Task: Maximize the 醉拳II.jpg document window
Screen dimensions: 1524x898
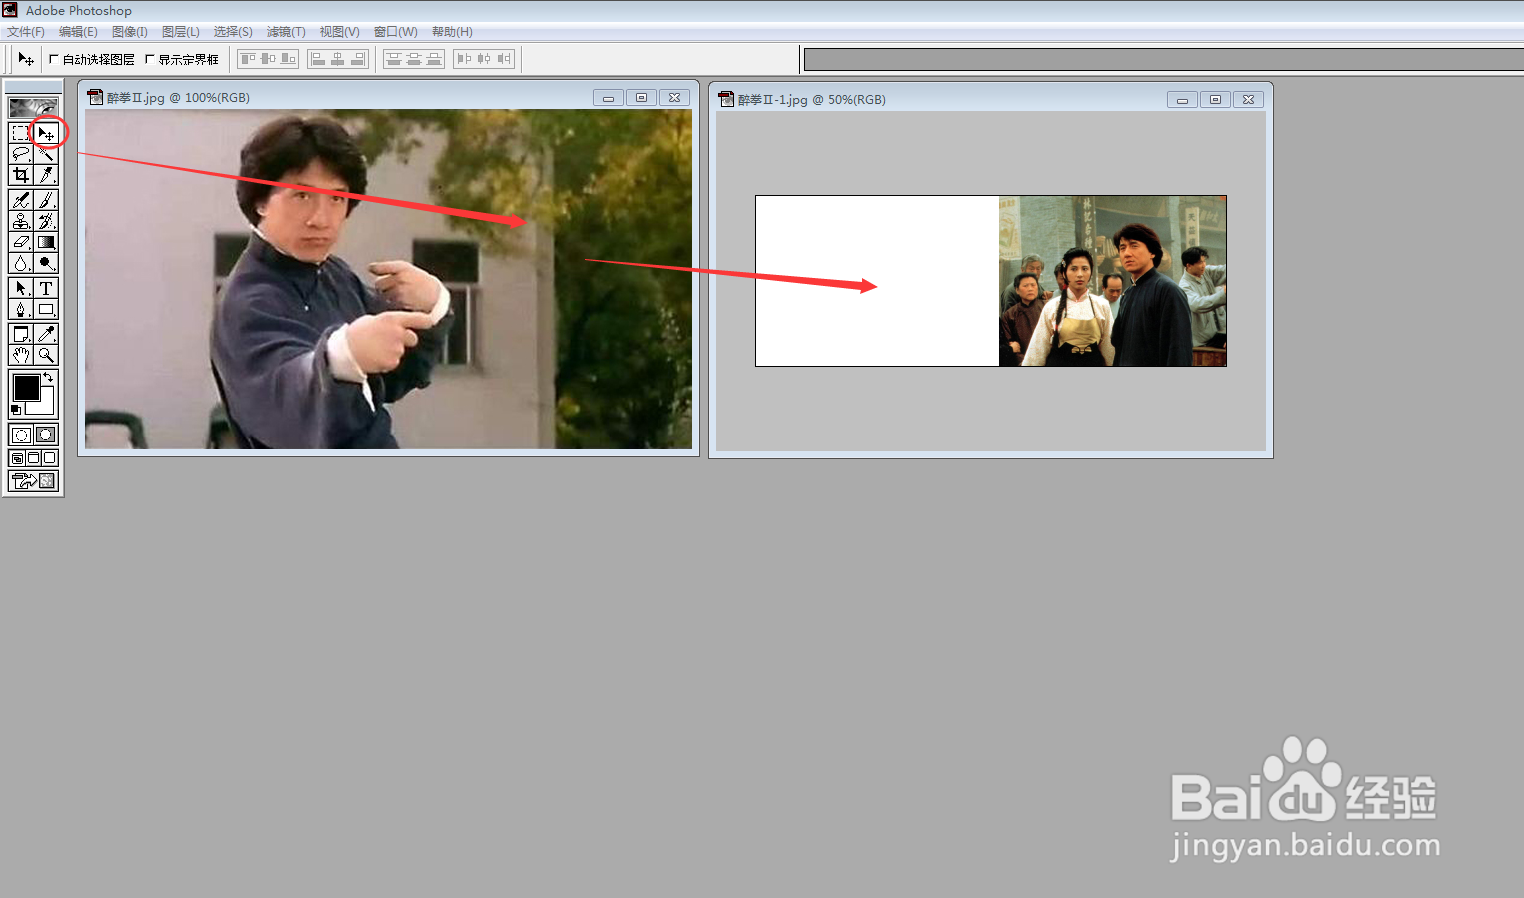Action: [x=641, y=98]
